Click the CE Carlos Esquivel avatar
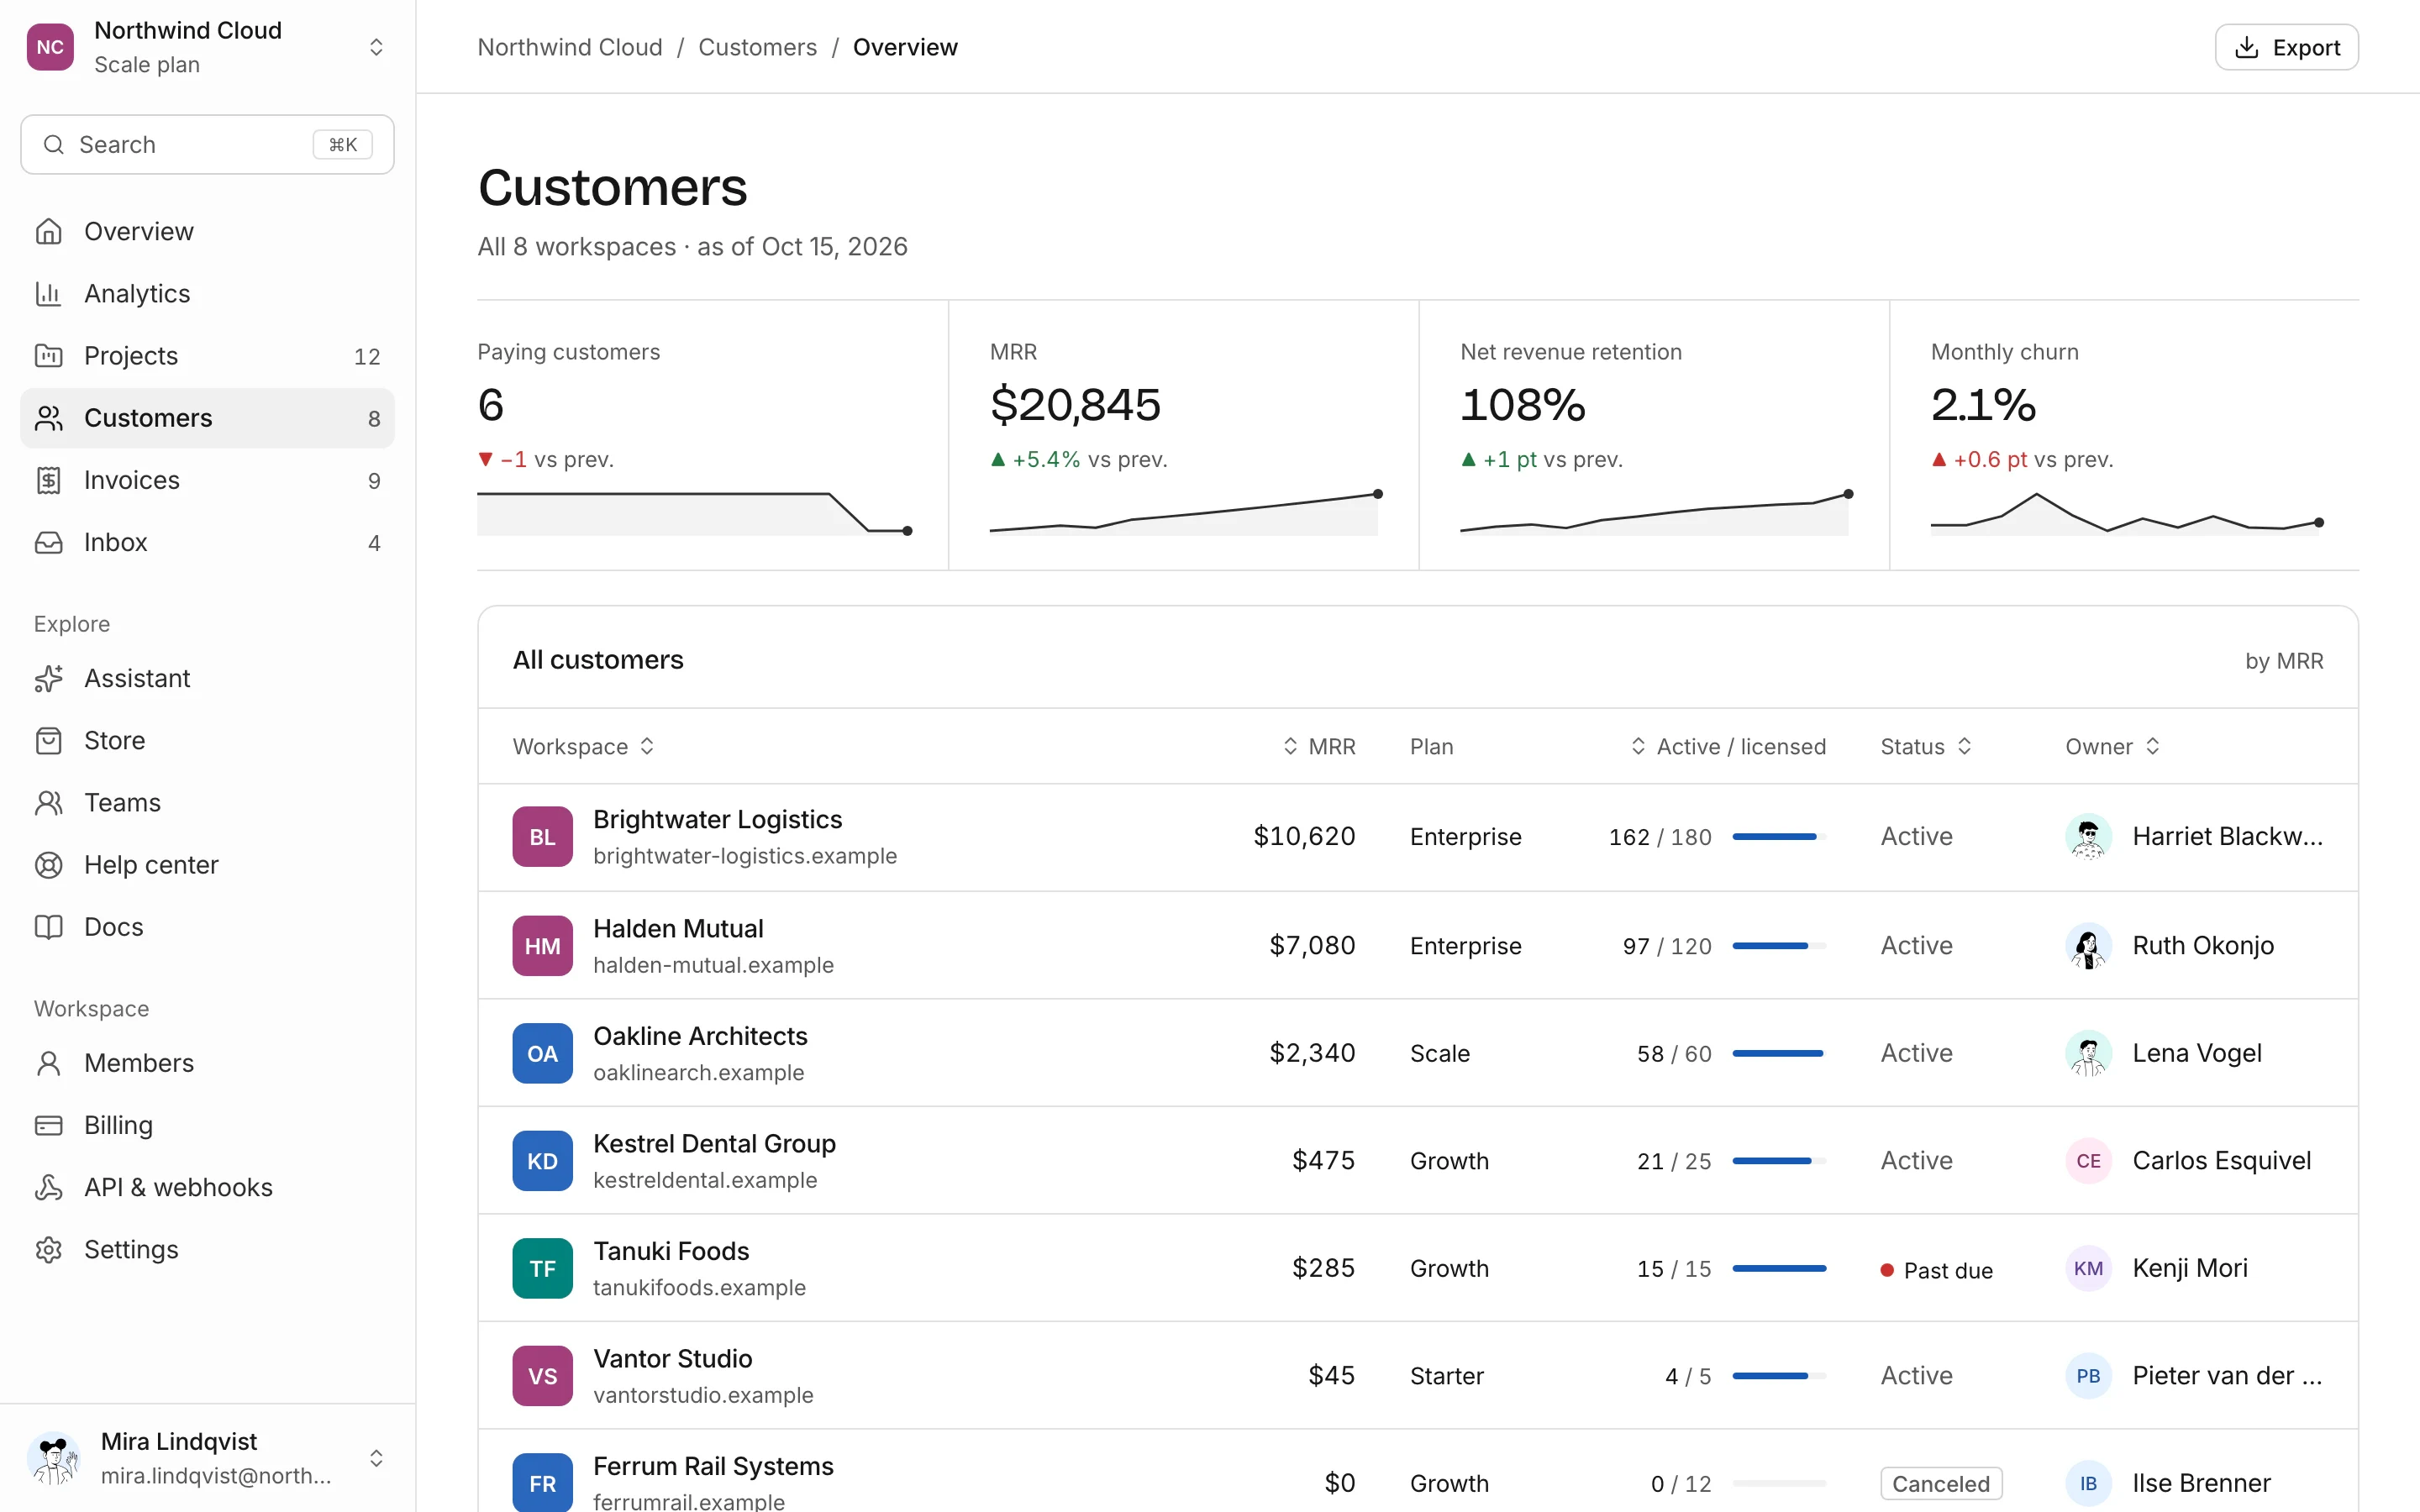This screenshot has width=2420, height=1512. point(2088,1161)
